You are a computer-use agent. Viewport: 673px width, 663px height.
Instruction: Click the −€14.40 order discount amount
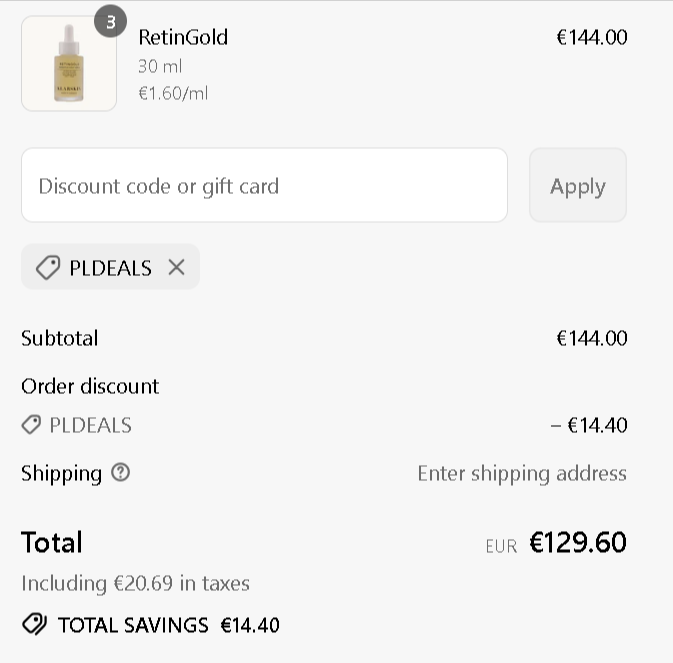(x=589, y=425)
